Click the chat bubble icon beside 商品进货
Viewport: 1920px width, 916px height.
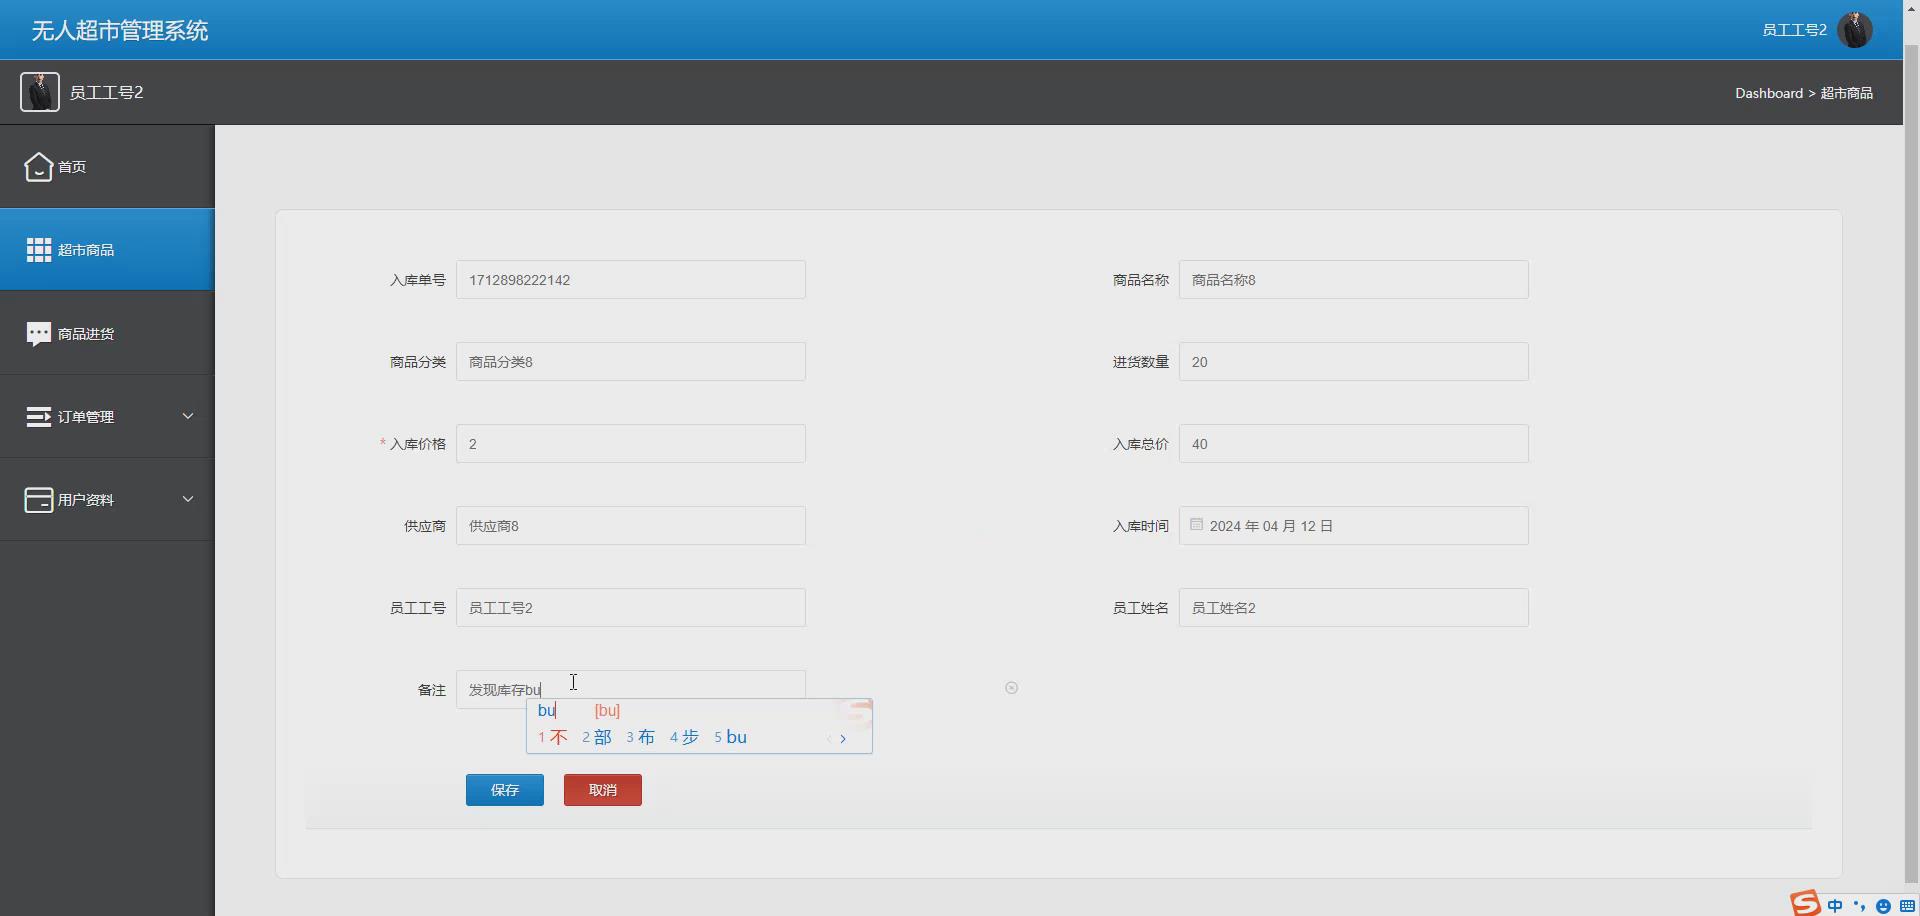click(38, 334)
